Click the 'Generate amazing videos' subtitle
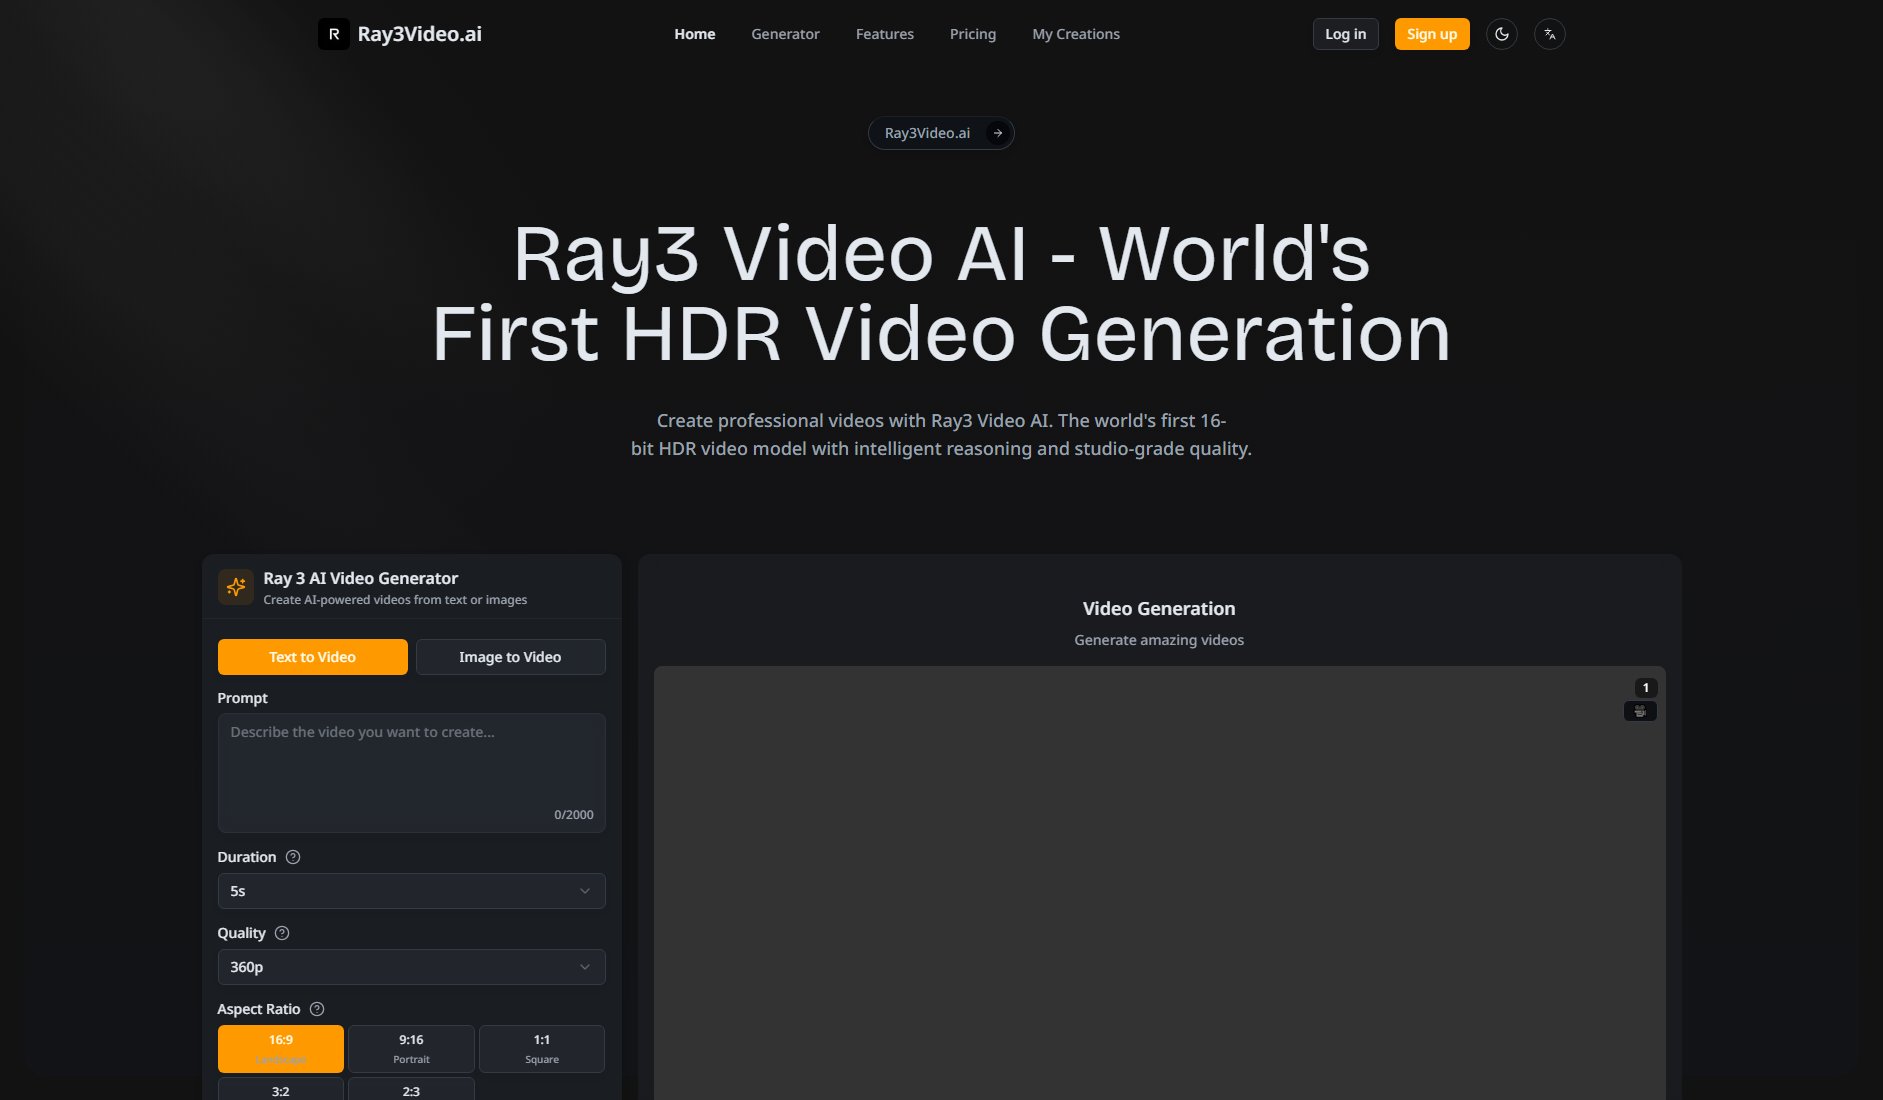This screenshot has height=1100, width=1883. 1159,640
